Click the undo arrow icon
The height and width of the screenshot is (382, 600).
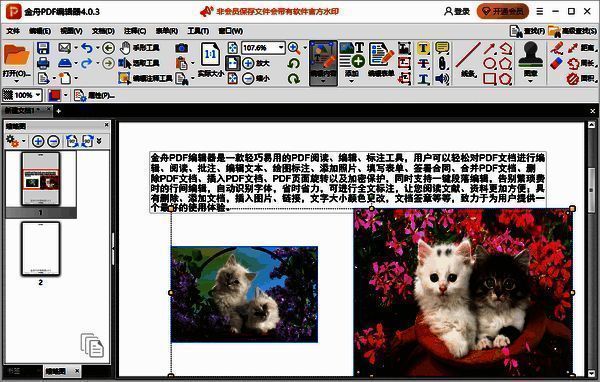87,48
